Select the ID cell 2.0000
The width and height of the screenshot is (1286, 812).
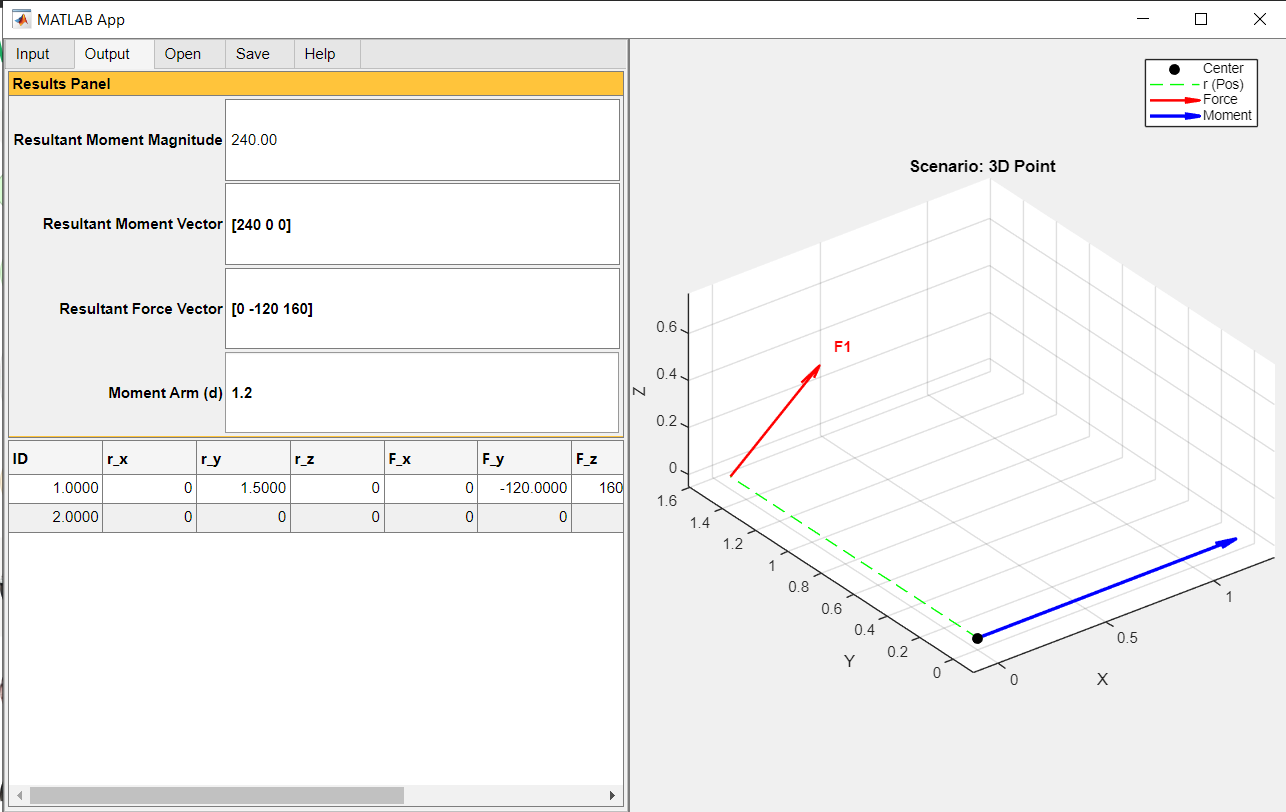[55, 517]
